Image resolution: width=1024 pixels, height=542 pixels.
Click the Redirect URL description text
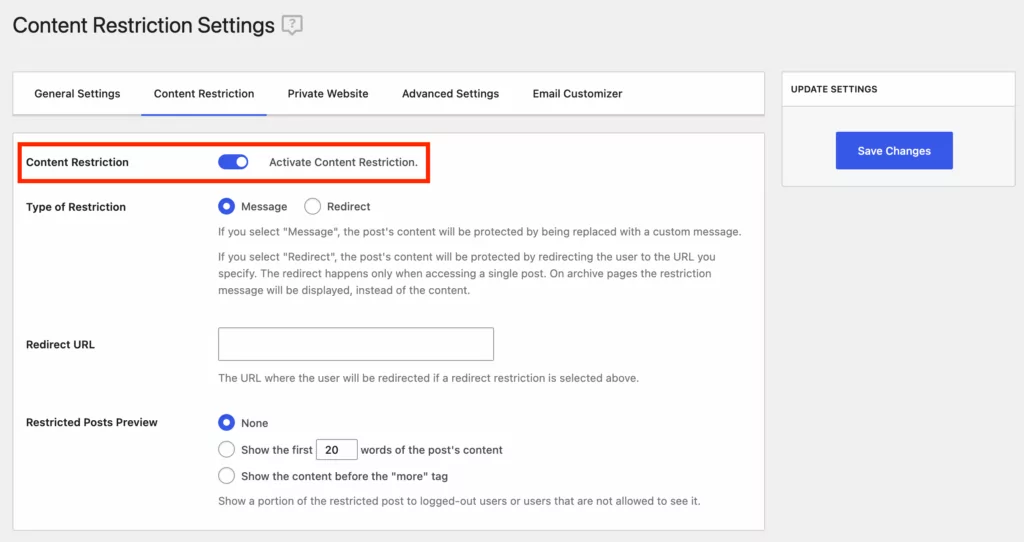[428, 378]
